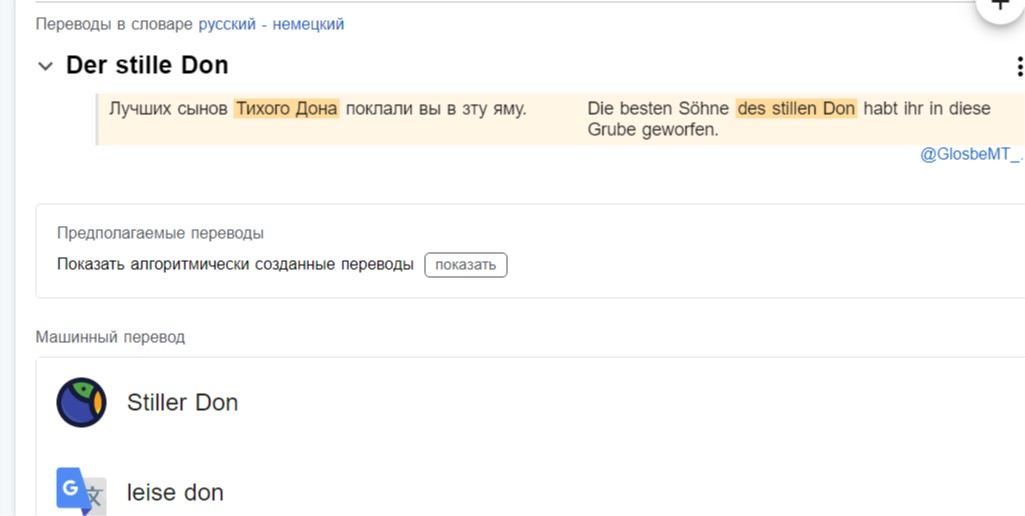Select the leise don machine translation
Image resolution: width=1025 pixels, height=516 pixels.
click(x=175, y=492)
